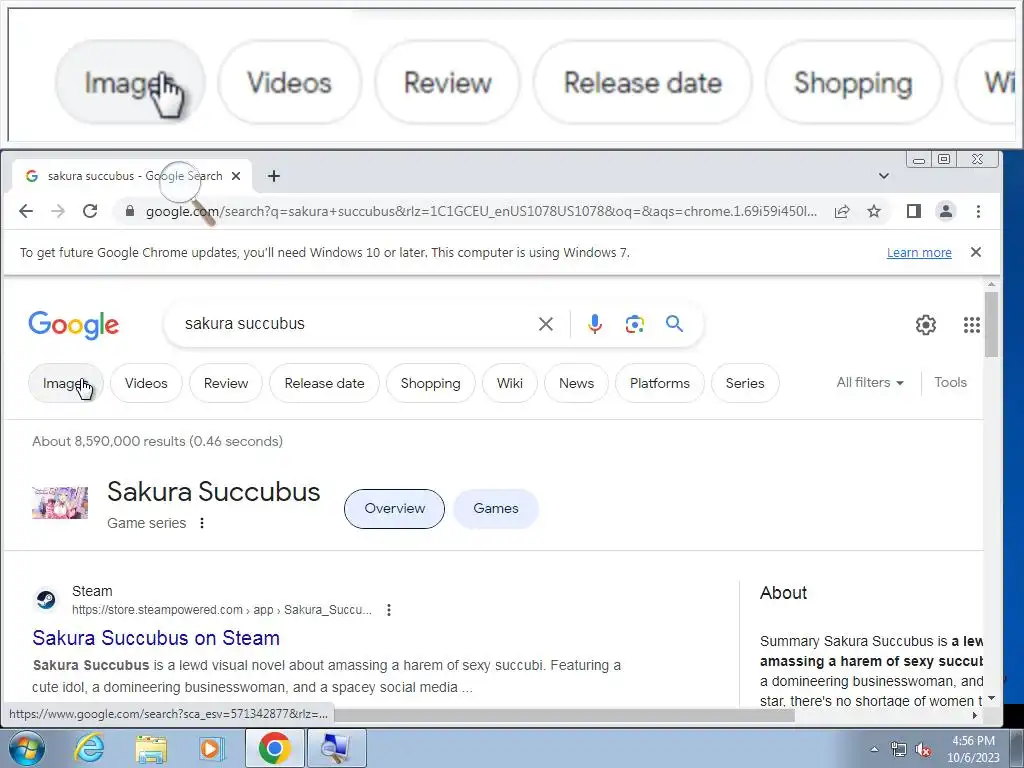Click the Learn more link
Image resolution: width=1024 pixels, height=768 pixels.
pyautogui.click(x=919, y=253)
